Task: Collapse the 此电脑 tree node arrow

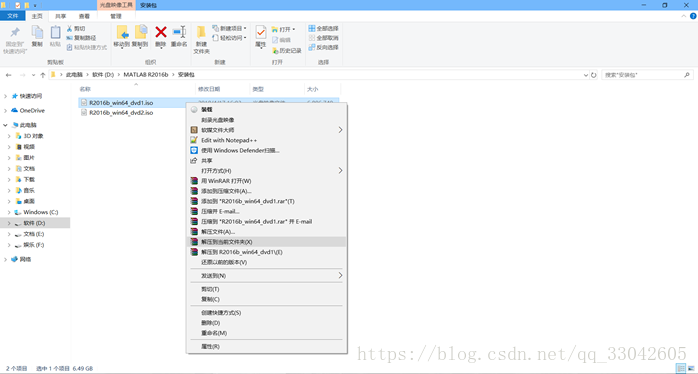Action: 5,125
